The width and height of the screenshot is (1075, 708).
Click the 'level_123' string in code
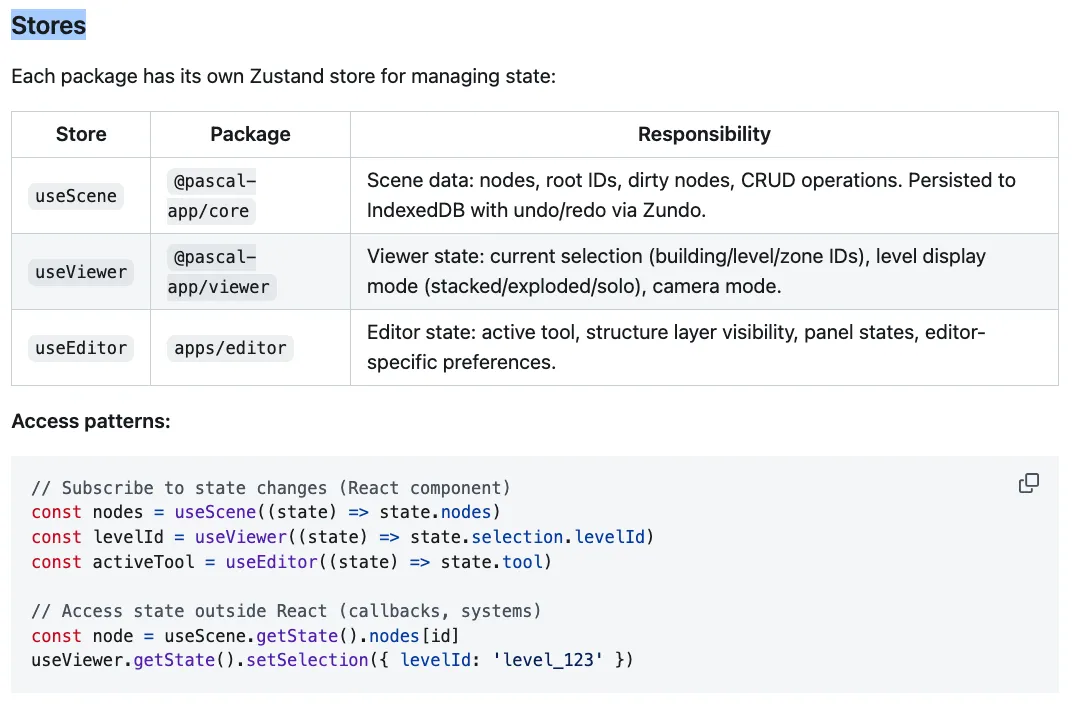(x=549, y=660)
